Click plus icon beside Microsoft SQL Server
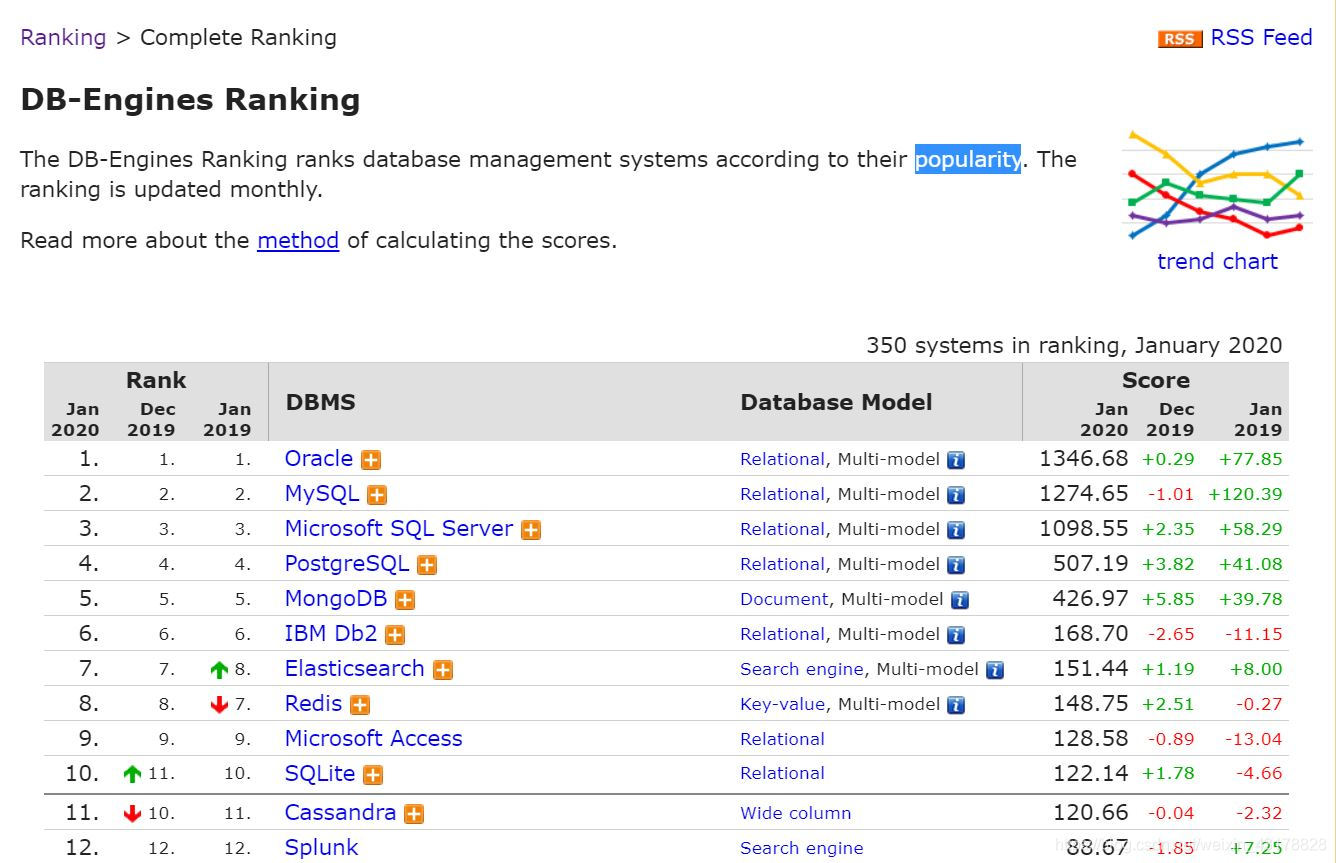The width and height of the screenshot is (1336, 863). pyautogui.click(x=531, y=530)
